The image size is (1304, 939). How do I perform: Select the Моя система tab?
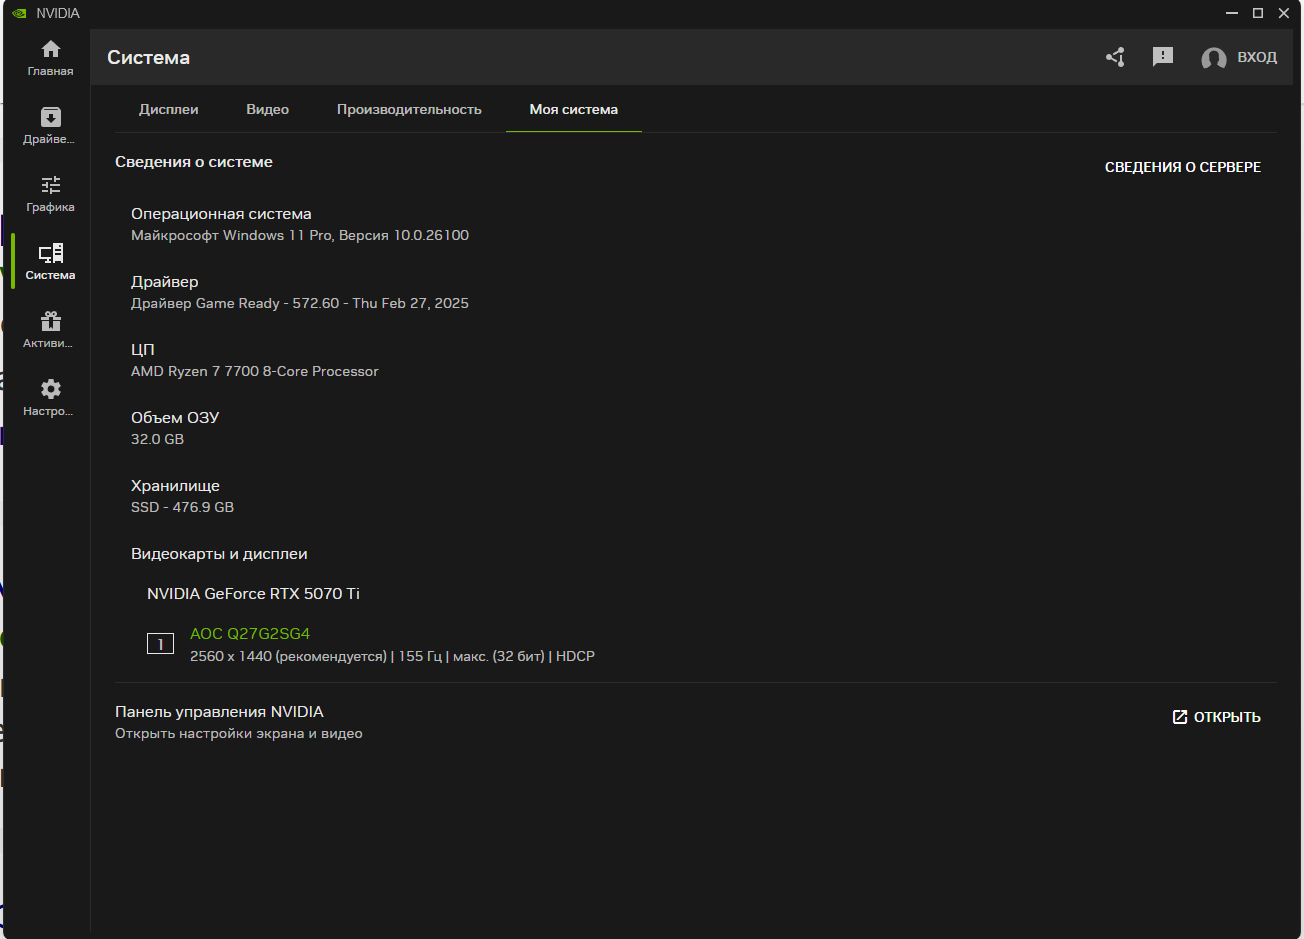[574, 109]
